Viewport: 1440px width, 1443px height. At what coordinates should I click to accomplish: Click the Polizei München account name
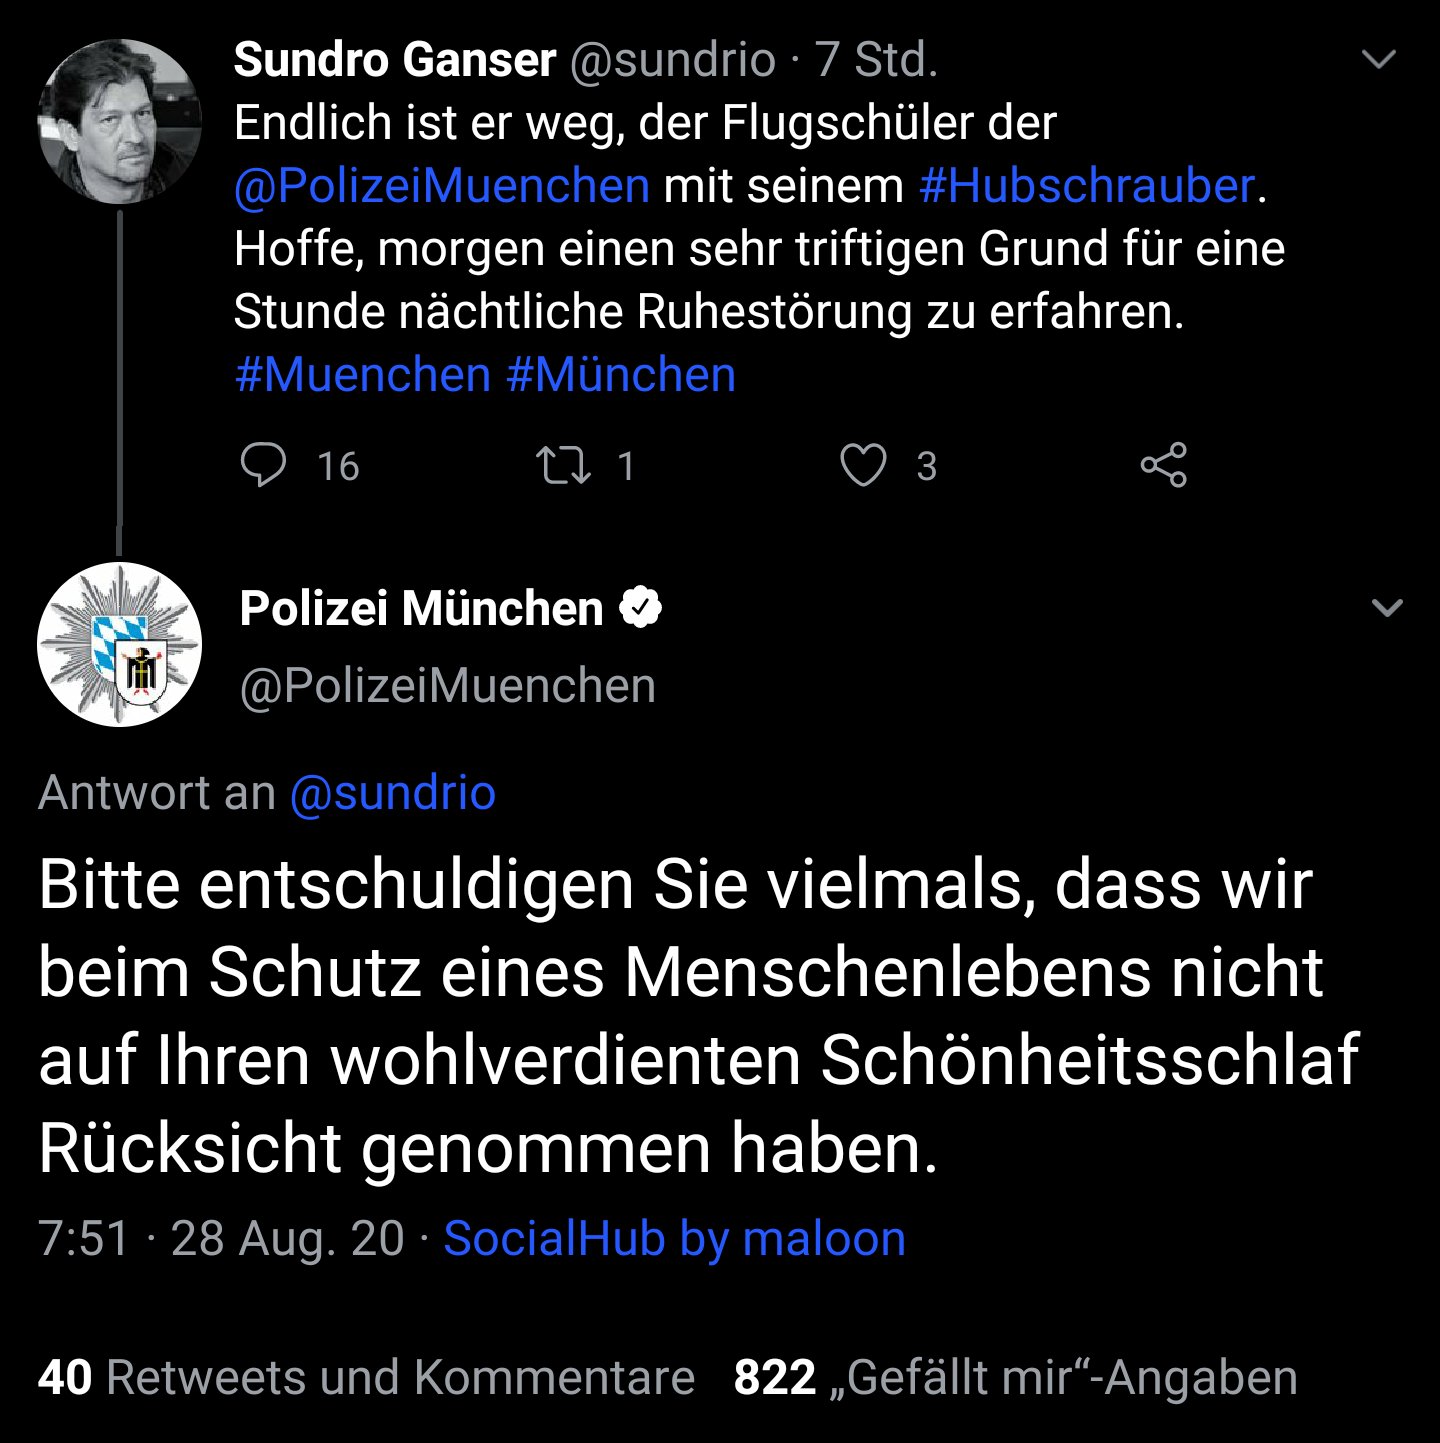pos(421,608)
